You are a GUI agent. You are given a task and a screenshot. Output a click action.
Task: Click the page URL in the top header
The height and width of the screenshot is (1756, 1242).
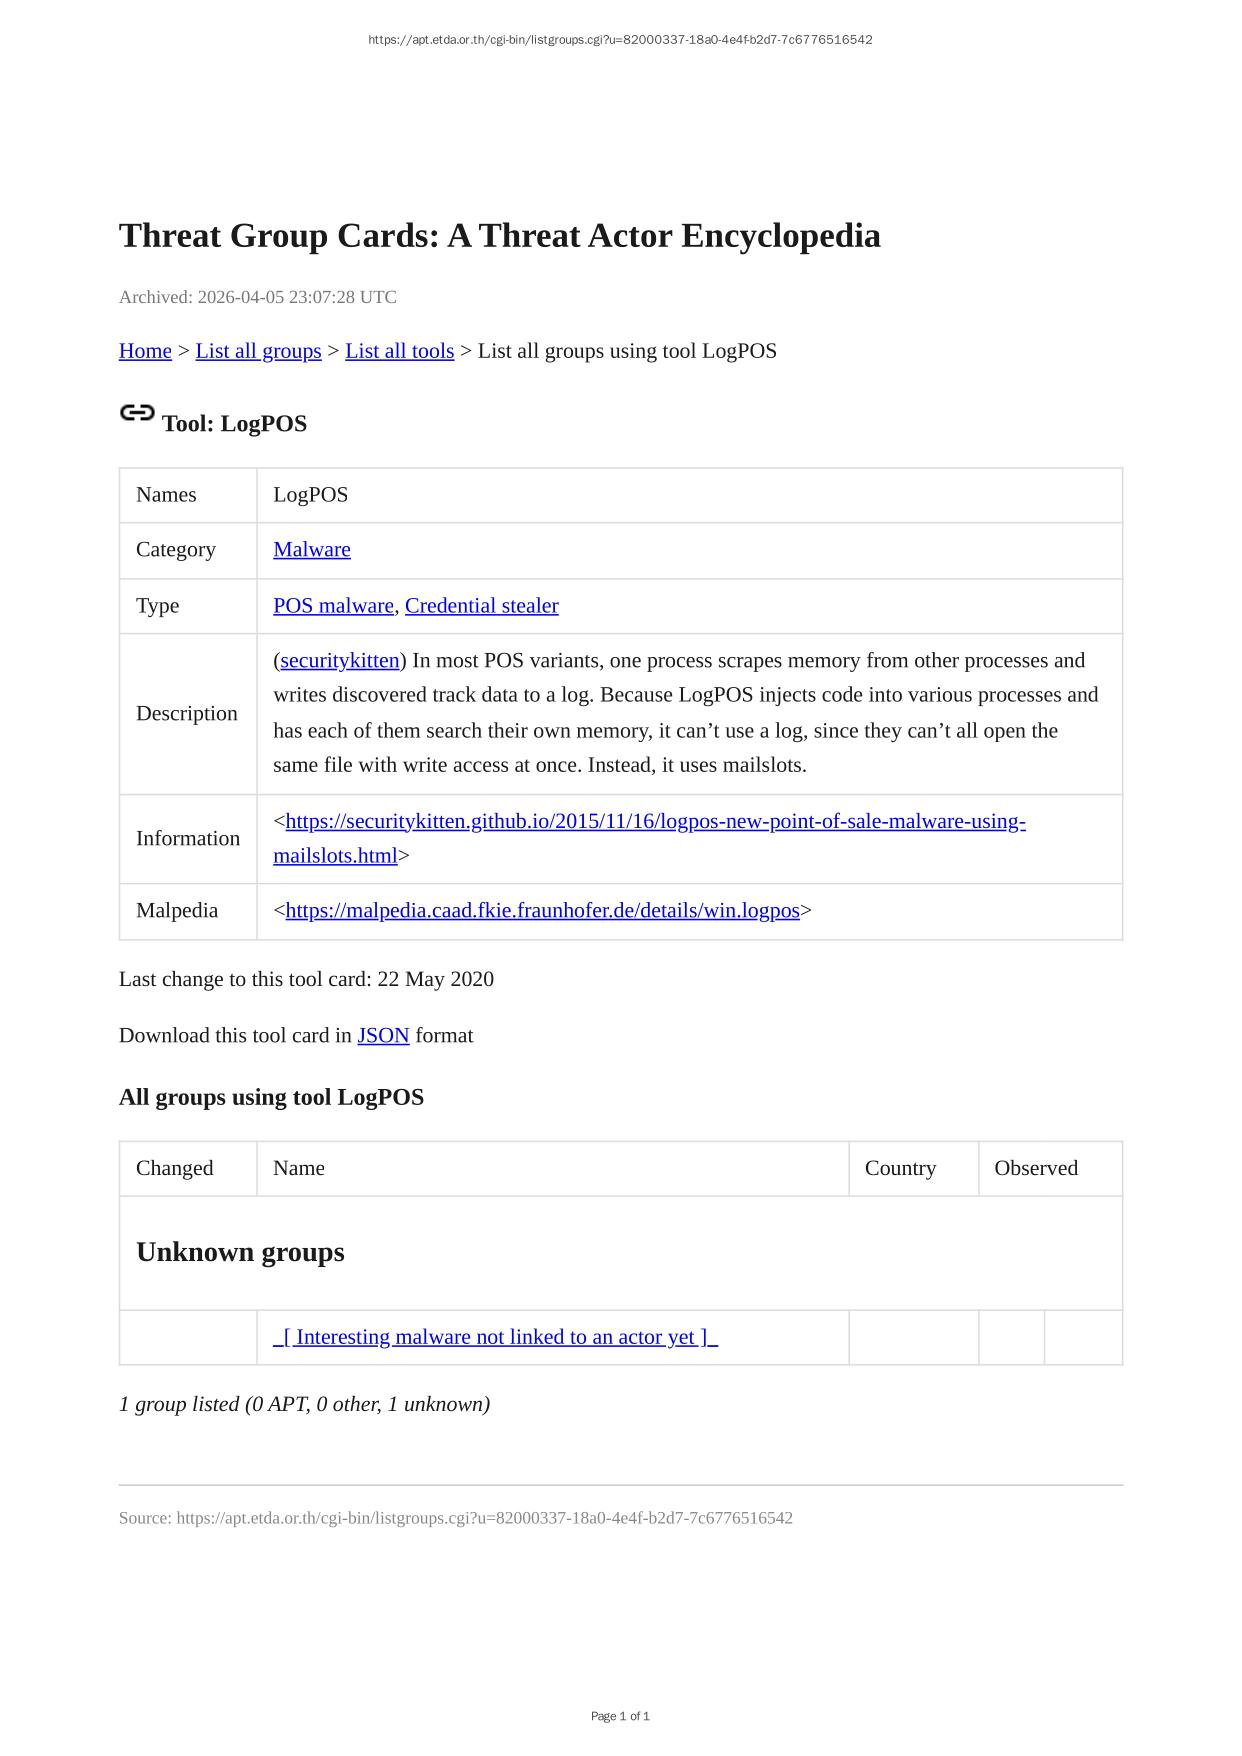(620, 40)
